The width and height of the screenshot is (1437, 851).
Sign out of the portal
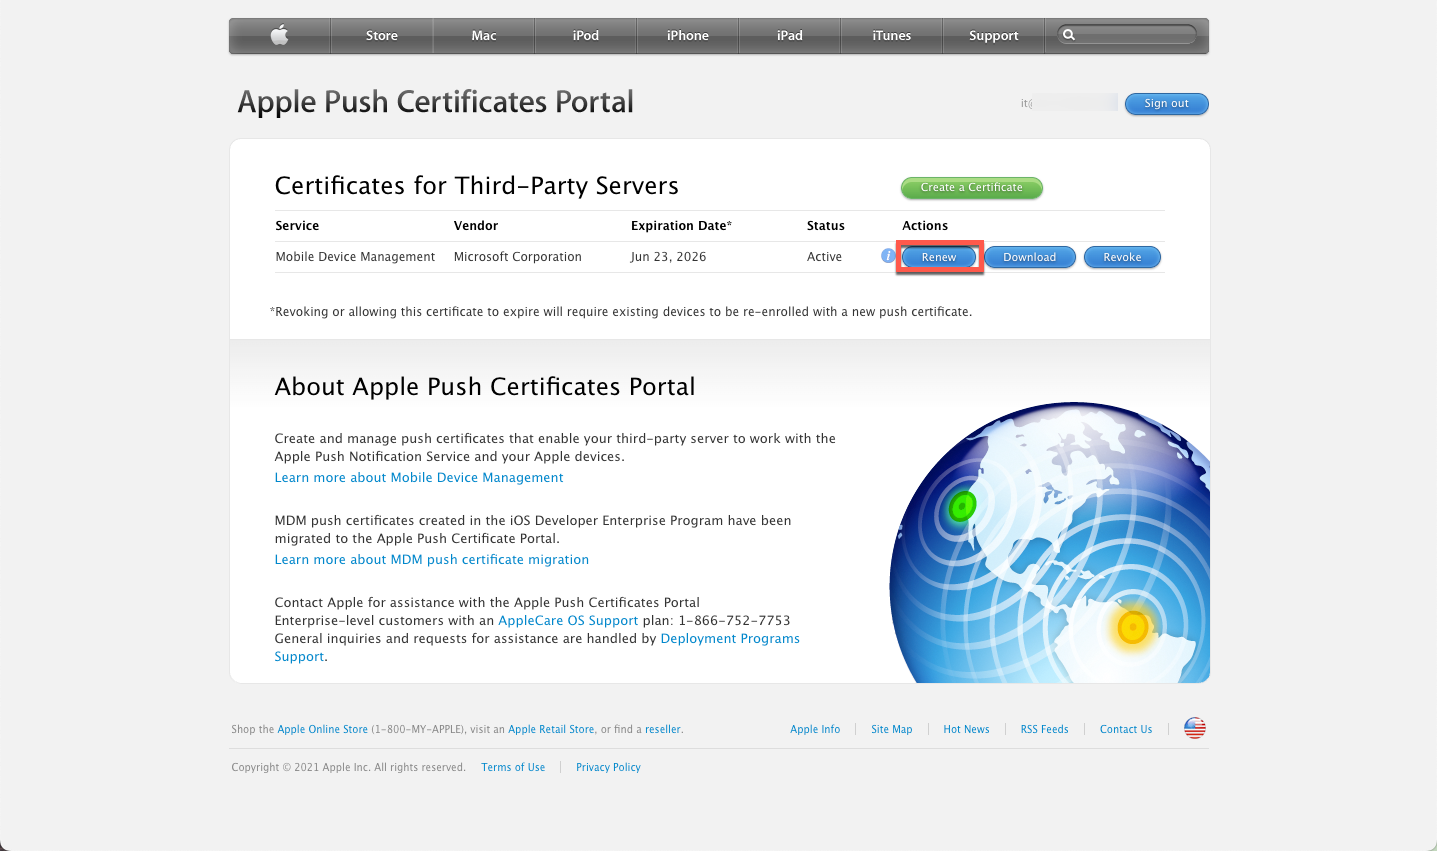click(x=1166, y=104)
